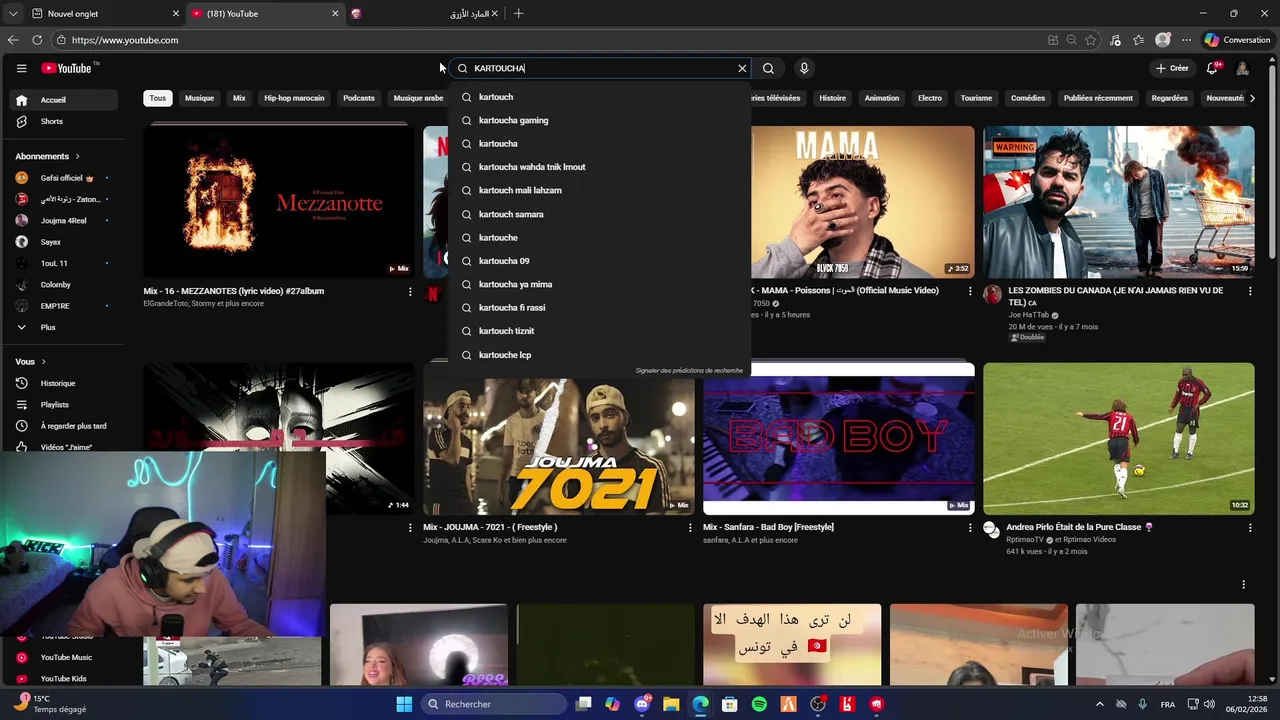1280x720 pixels.
Task: Choose suggestion 'kartoucha 09'
Action: pos(600,261)
